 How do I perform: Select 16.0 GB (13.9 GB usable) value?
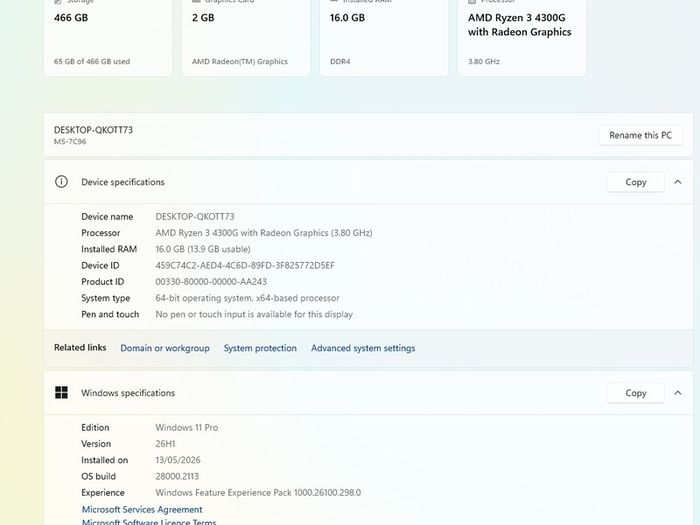pos(203,249)
